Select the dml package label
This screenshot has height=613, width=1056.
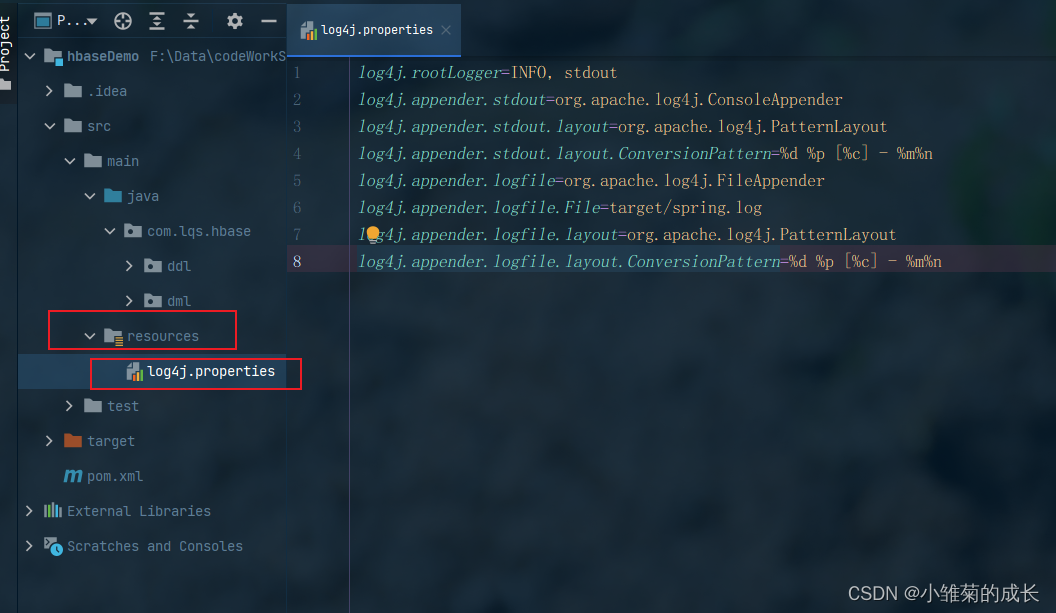coord(179,301)
